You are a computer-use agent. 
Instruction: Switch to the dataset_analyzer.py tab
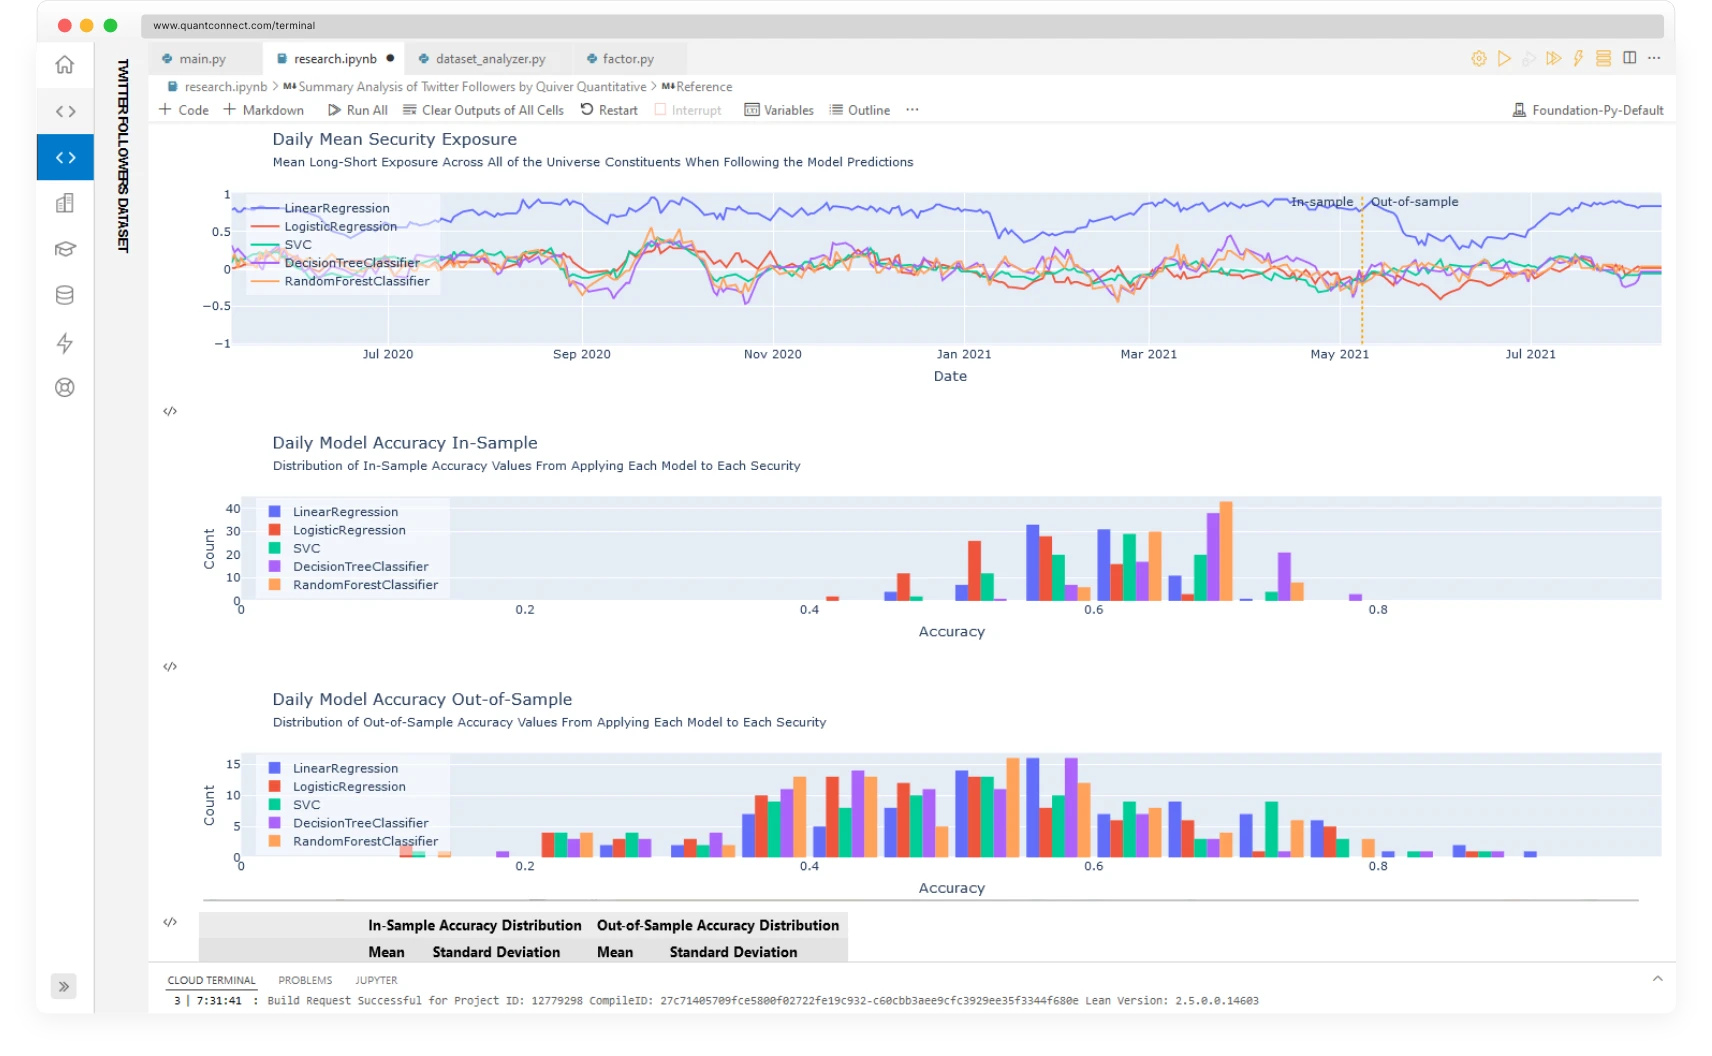(x=489, y=59)
